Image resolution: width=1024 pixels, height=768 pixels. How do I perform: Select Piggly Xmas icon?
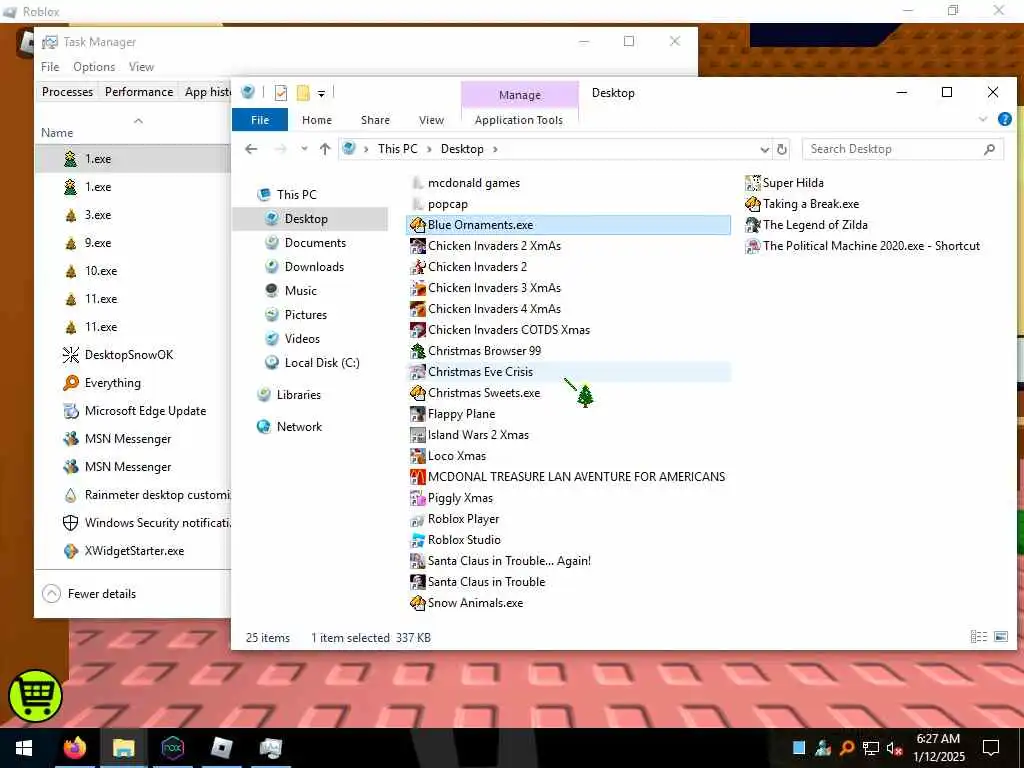click(417, 498)
